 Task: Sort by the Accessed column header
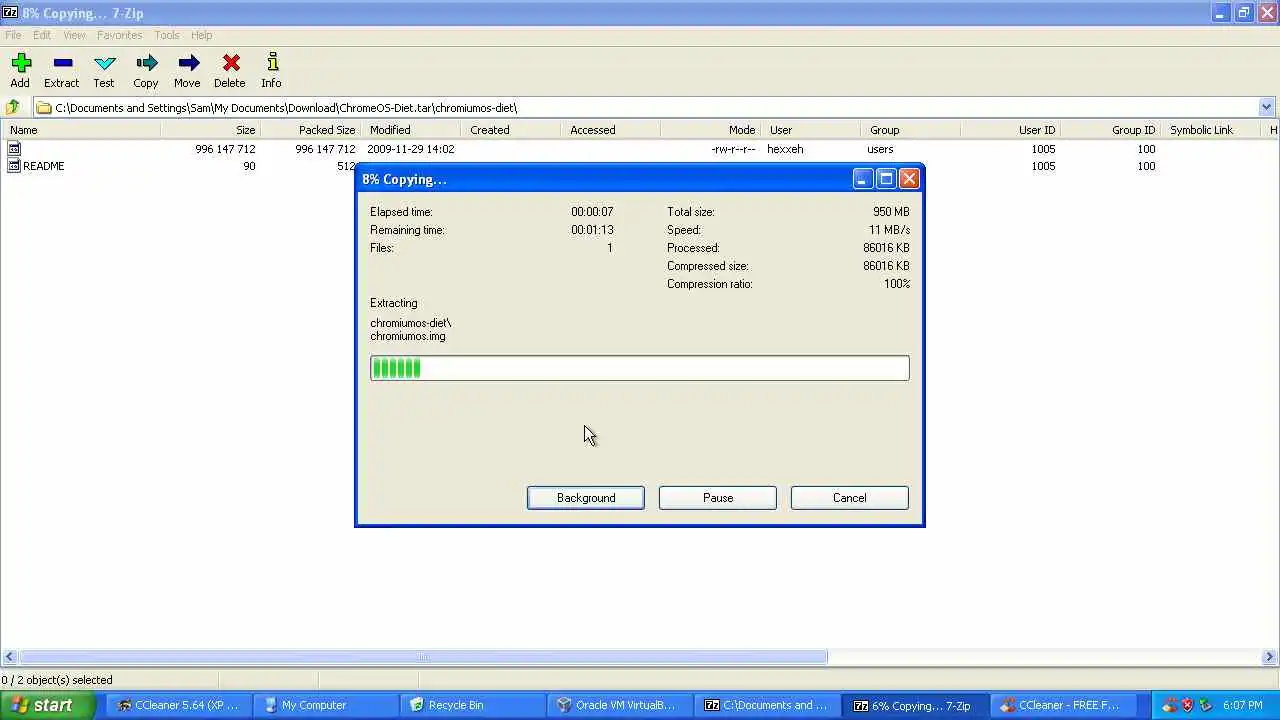[610, 130]
